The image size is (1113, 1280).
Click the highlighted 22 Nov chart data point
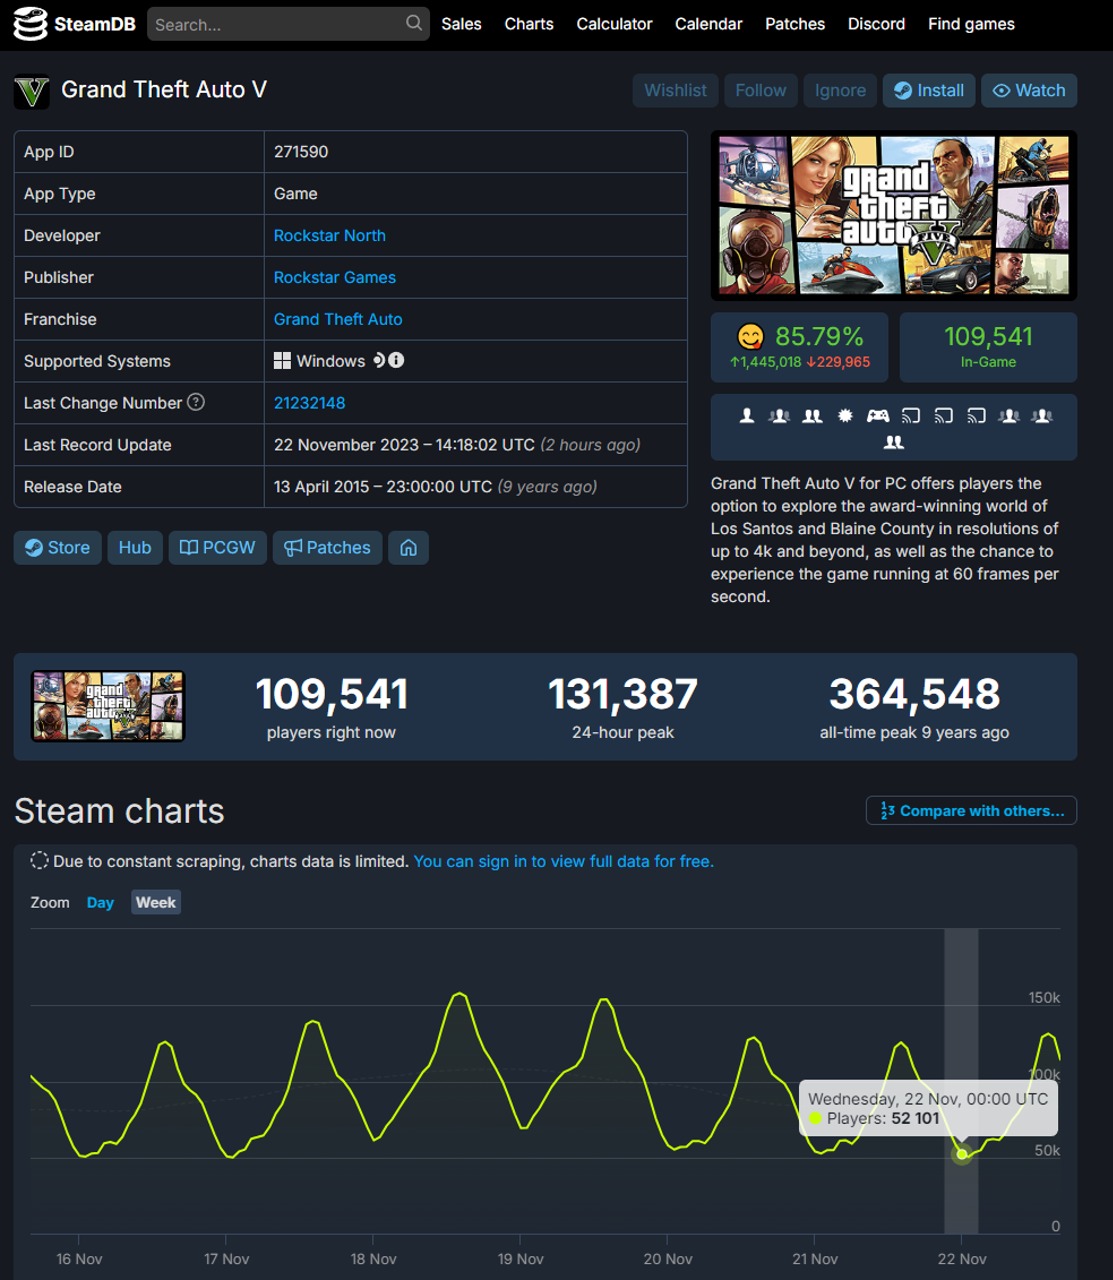pyautogui.click(x=962, y=1154)
